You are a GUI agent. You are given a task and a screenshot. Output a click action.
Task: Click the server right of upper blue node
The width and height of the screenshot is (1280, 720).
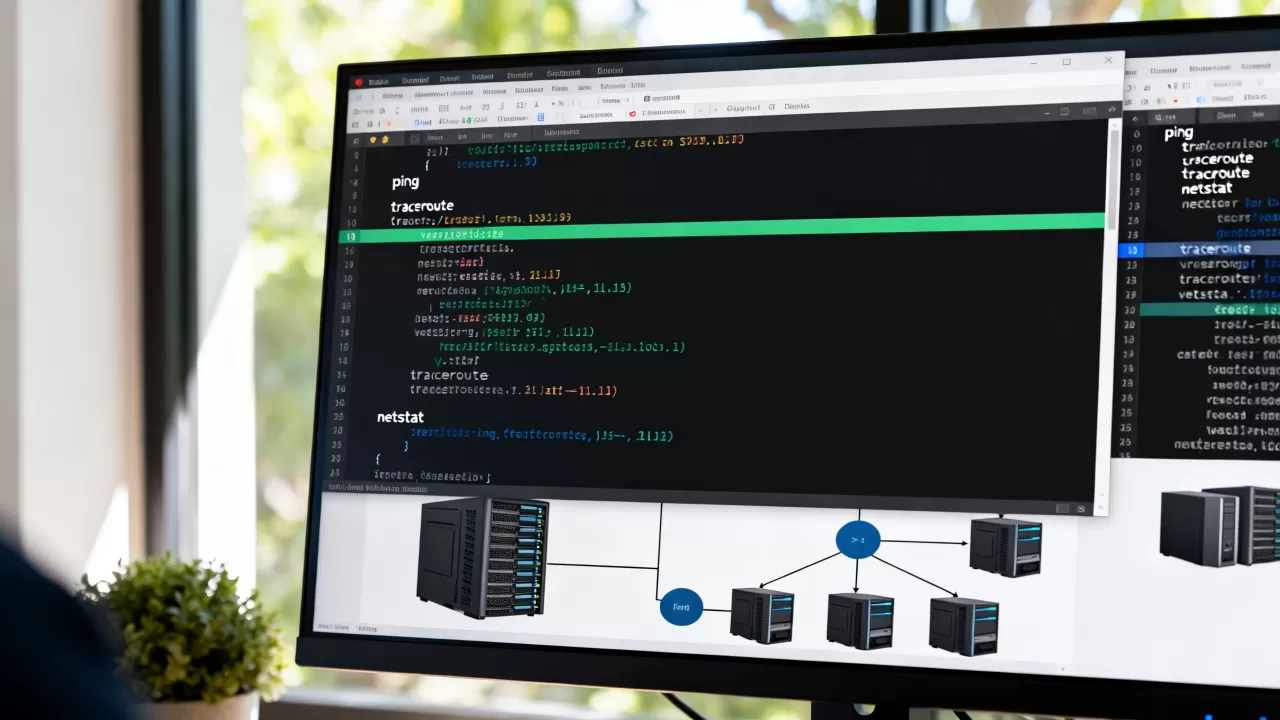(x=1005, y=546)
